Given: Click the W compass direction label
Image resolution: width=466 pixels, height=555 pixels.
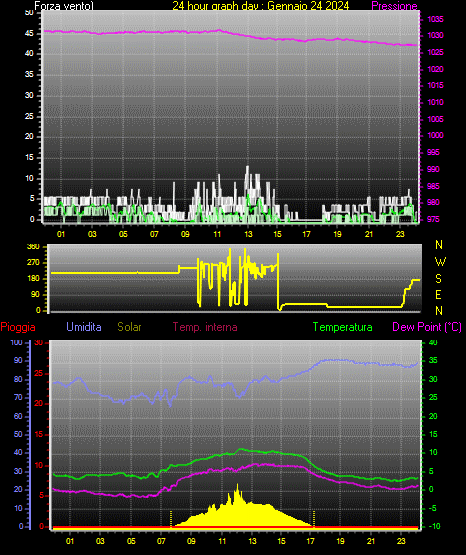Looking at the screenshot, I should click(440, 262).
